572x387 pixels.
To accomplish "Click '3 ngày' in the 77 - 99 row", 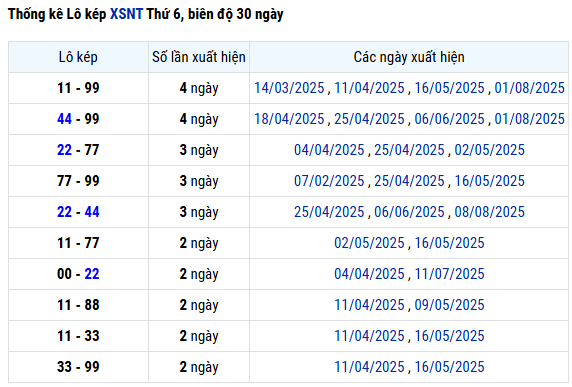I will (x=199, y=181).
